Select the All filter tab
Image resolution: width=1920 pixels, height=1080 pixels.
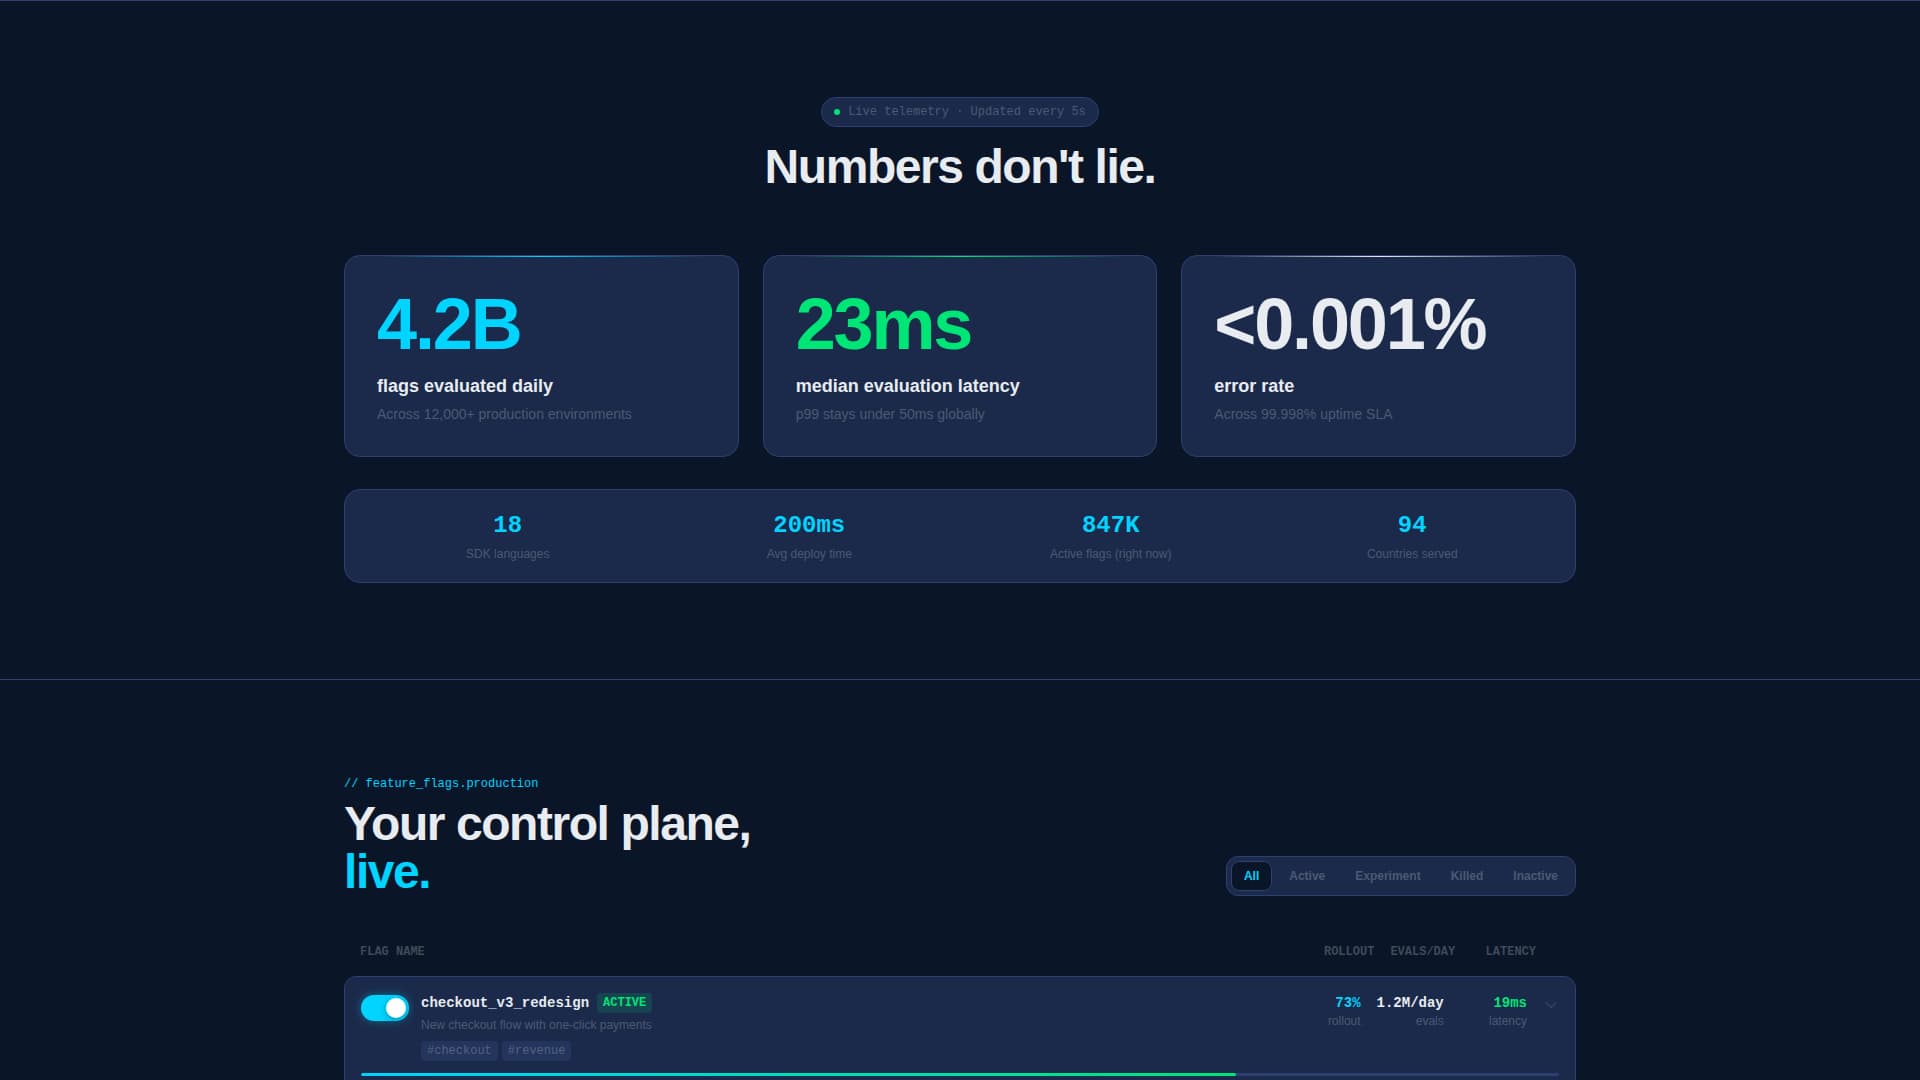point(1251,876)
